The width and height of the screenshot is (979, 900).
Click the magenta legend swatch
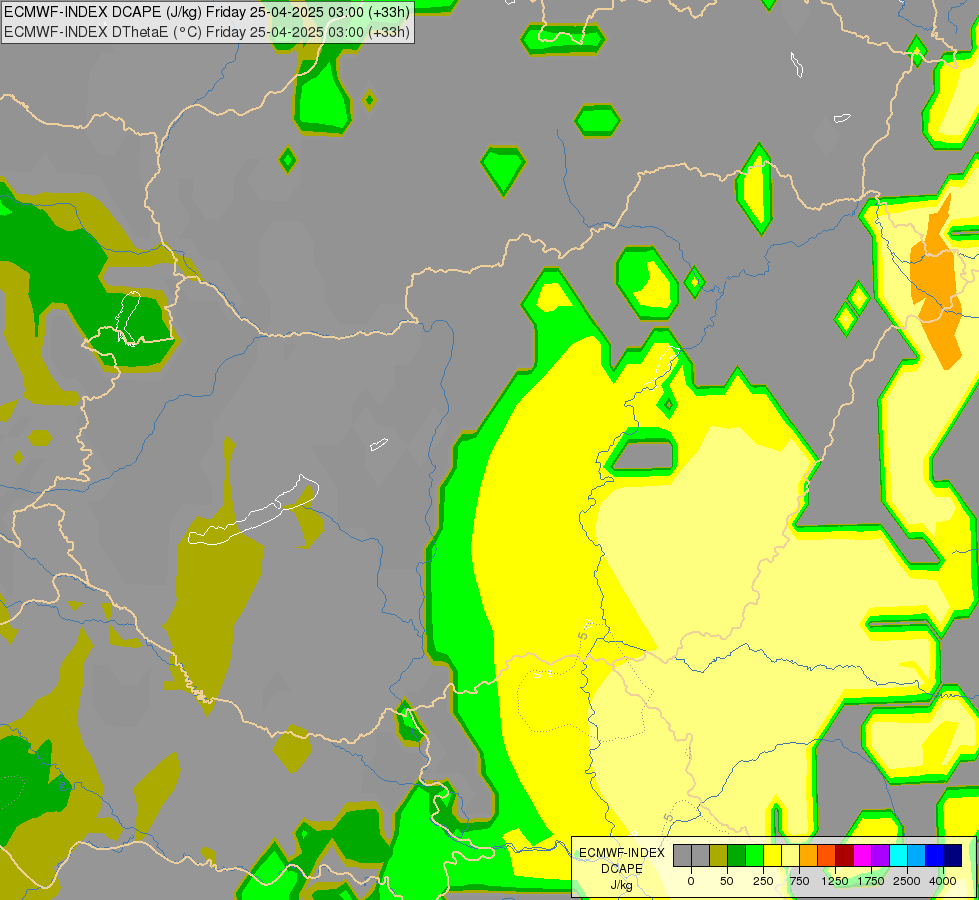point(862,855)
